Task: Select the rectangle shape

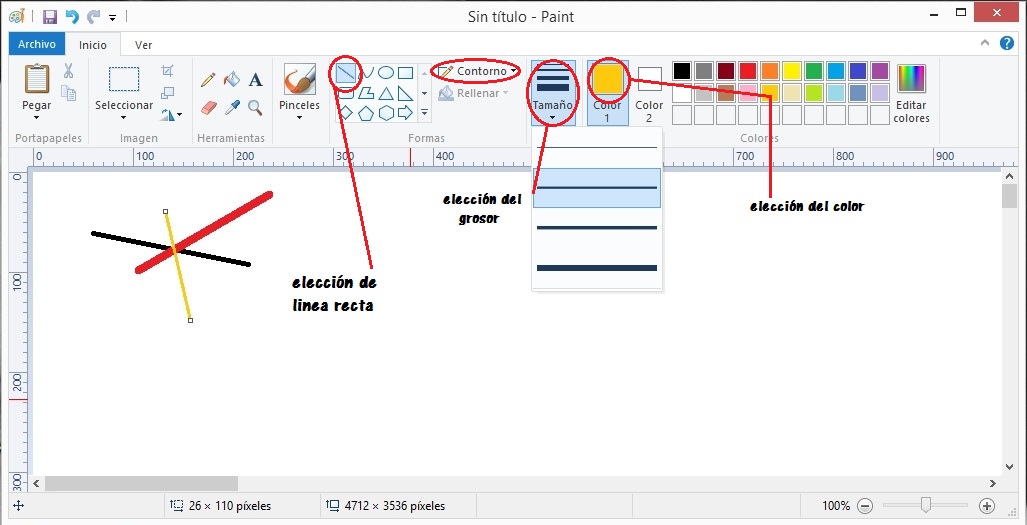Action: [406, 73]
